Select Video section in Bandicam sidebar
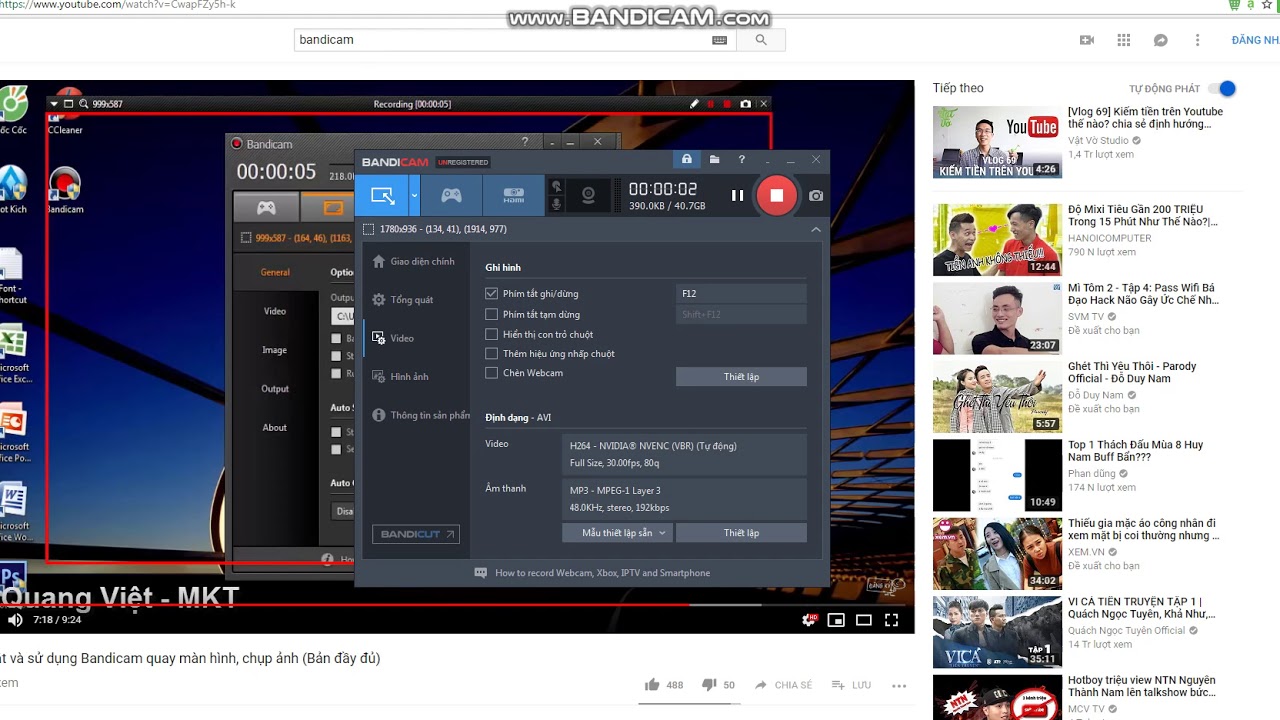 tap(392, 338)
